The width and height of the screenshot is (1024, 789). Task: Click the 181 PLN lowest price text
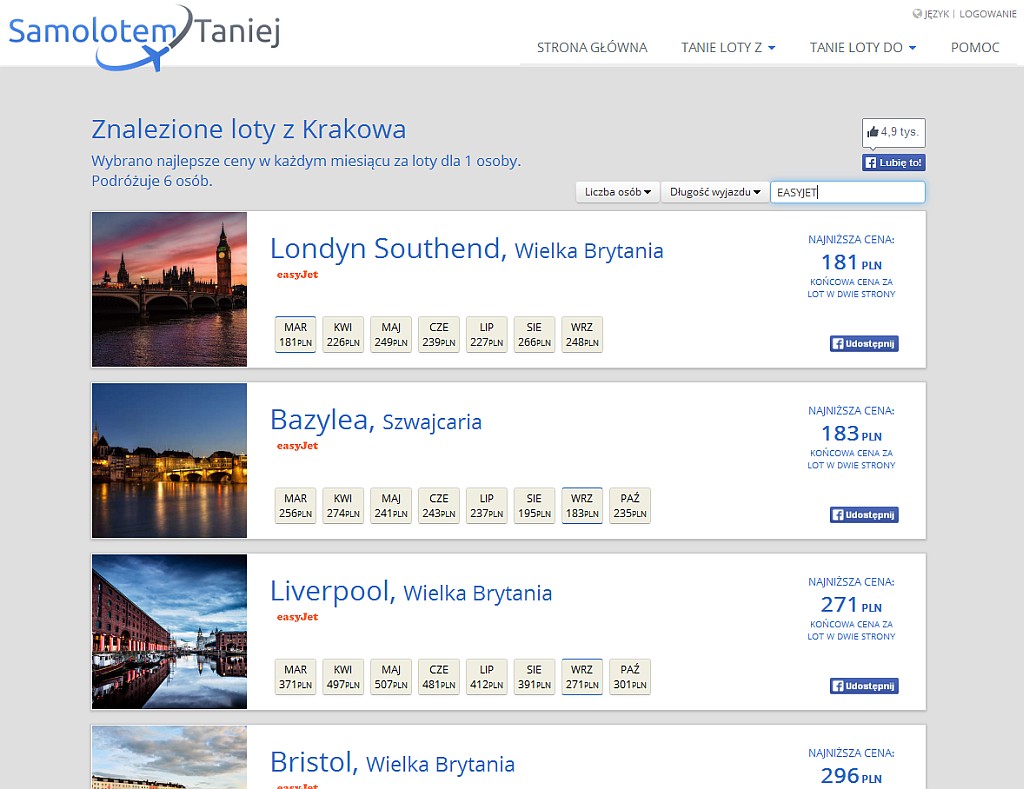tap(851, 263)
